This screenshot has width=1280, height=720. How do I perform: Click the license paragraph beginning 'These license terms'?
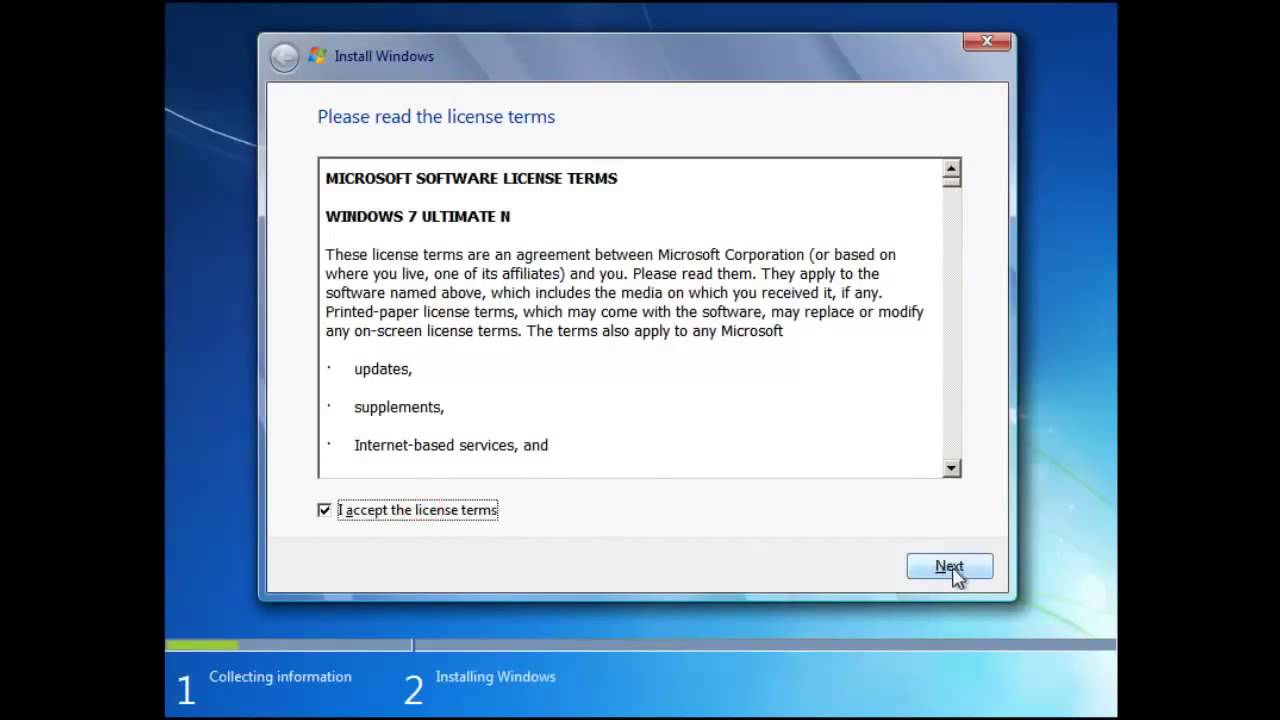[x=624, y=292]
